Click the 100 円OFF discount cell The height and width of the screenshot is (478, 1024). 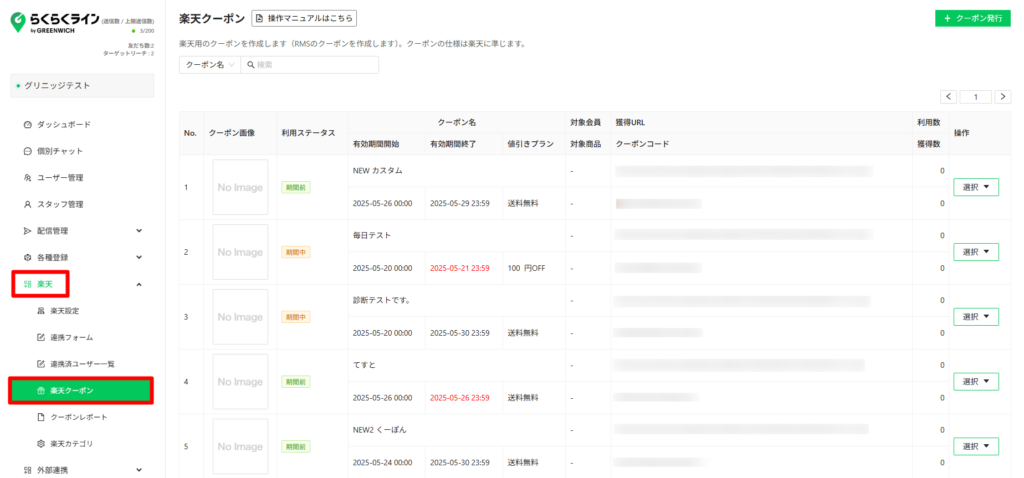pos(526,268)
